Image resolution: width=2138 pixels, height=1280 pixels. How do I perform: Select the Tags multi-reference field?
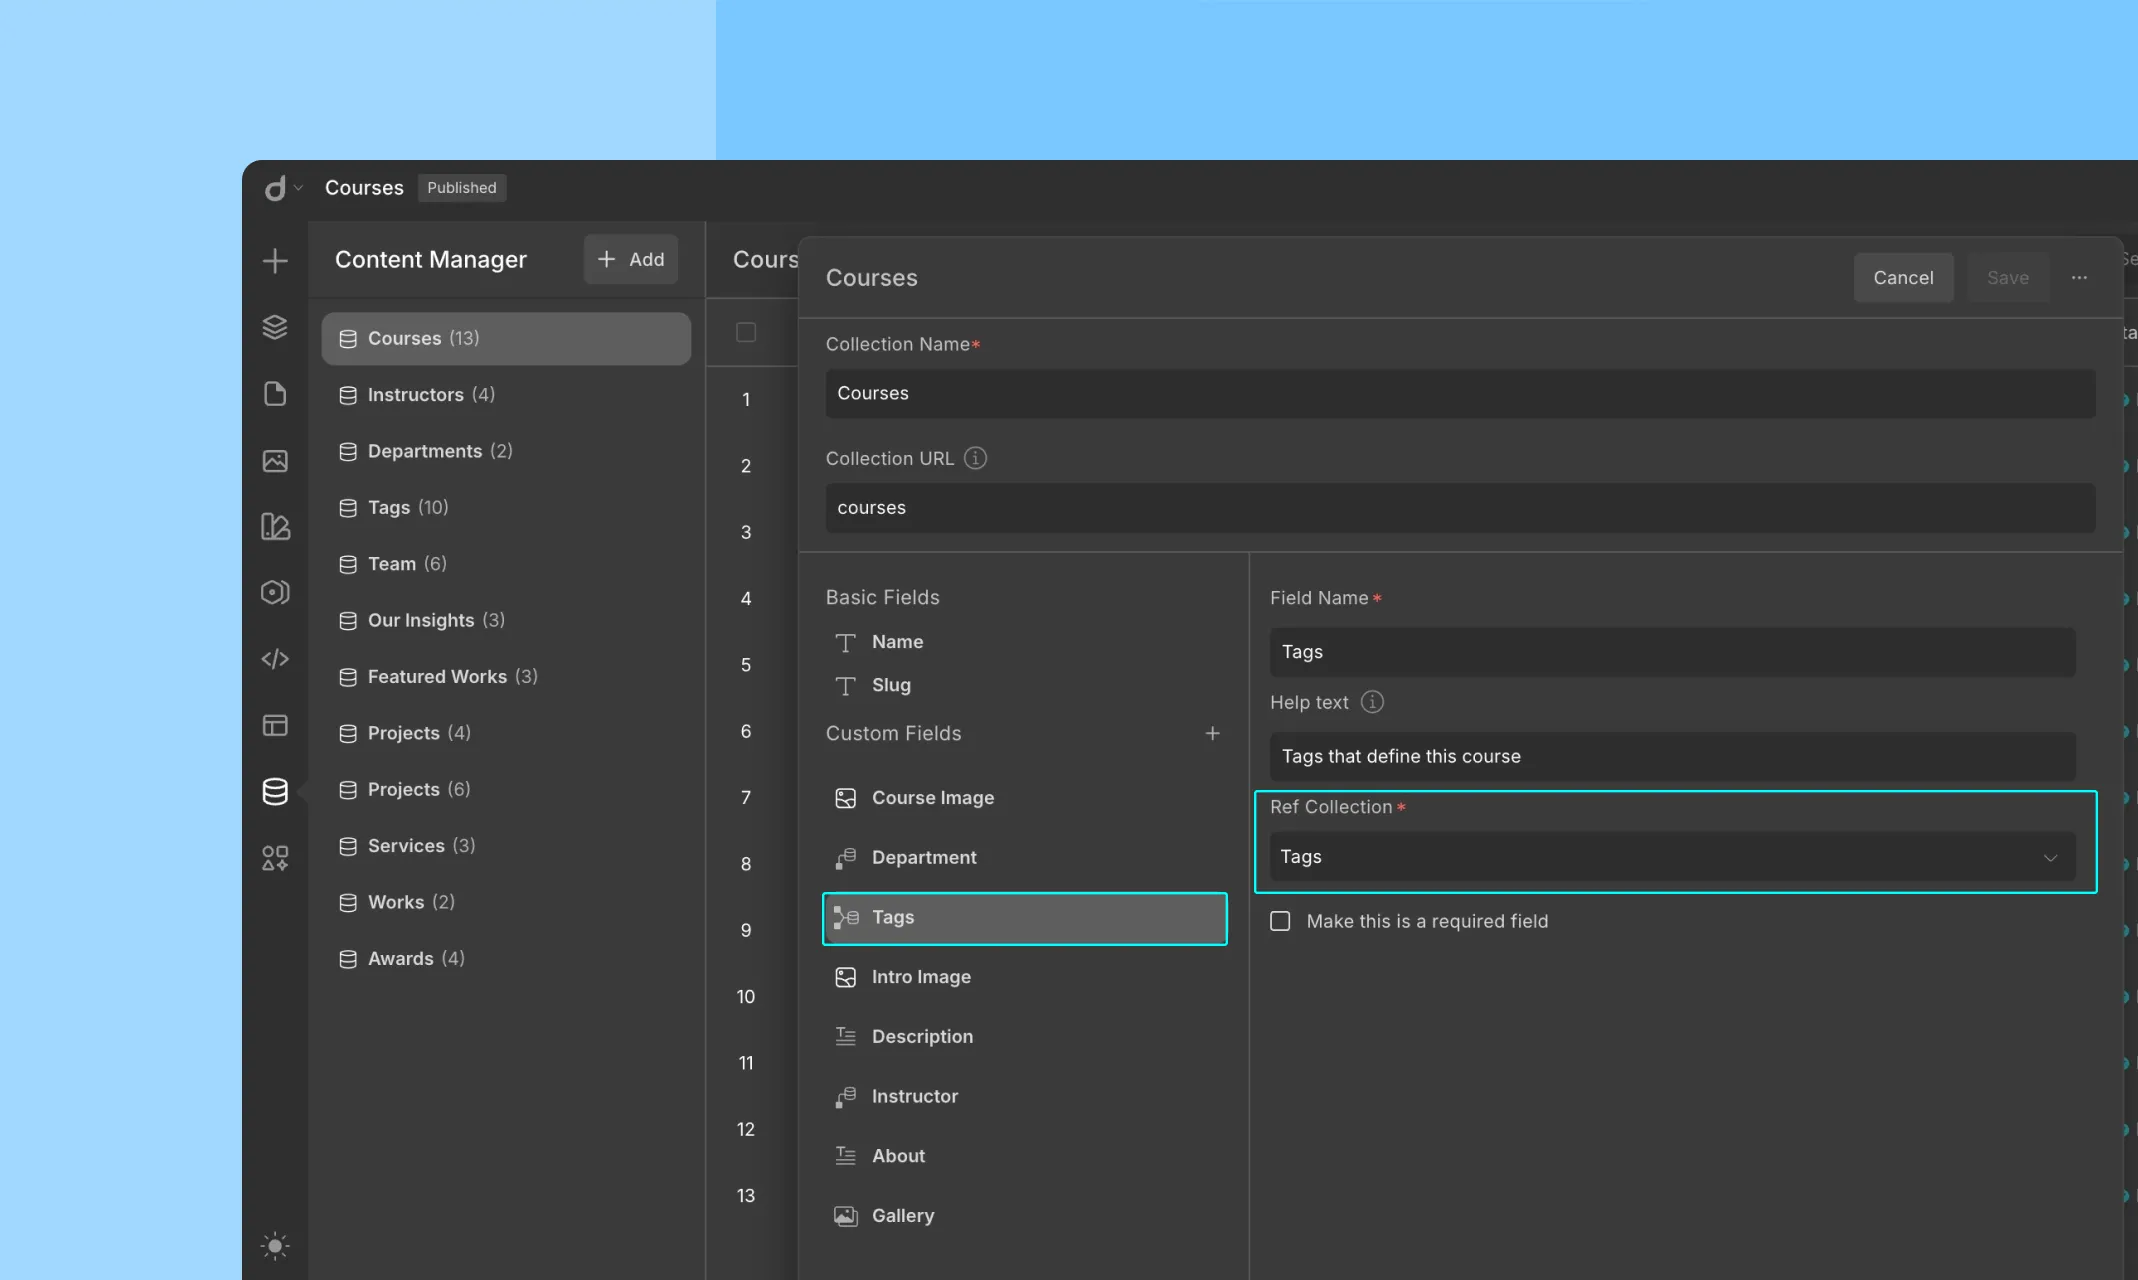(x=1025, y=918)
